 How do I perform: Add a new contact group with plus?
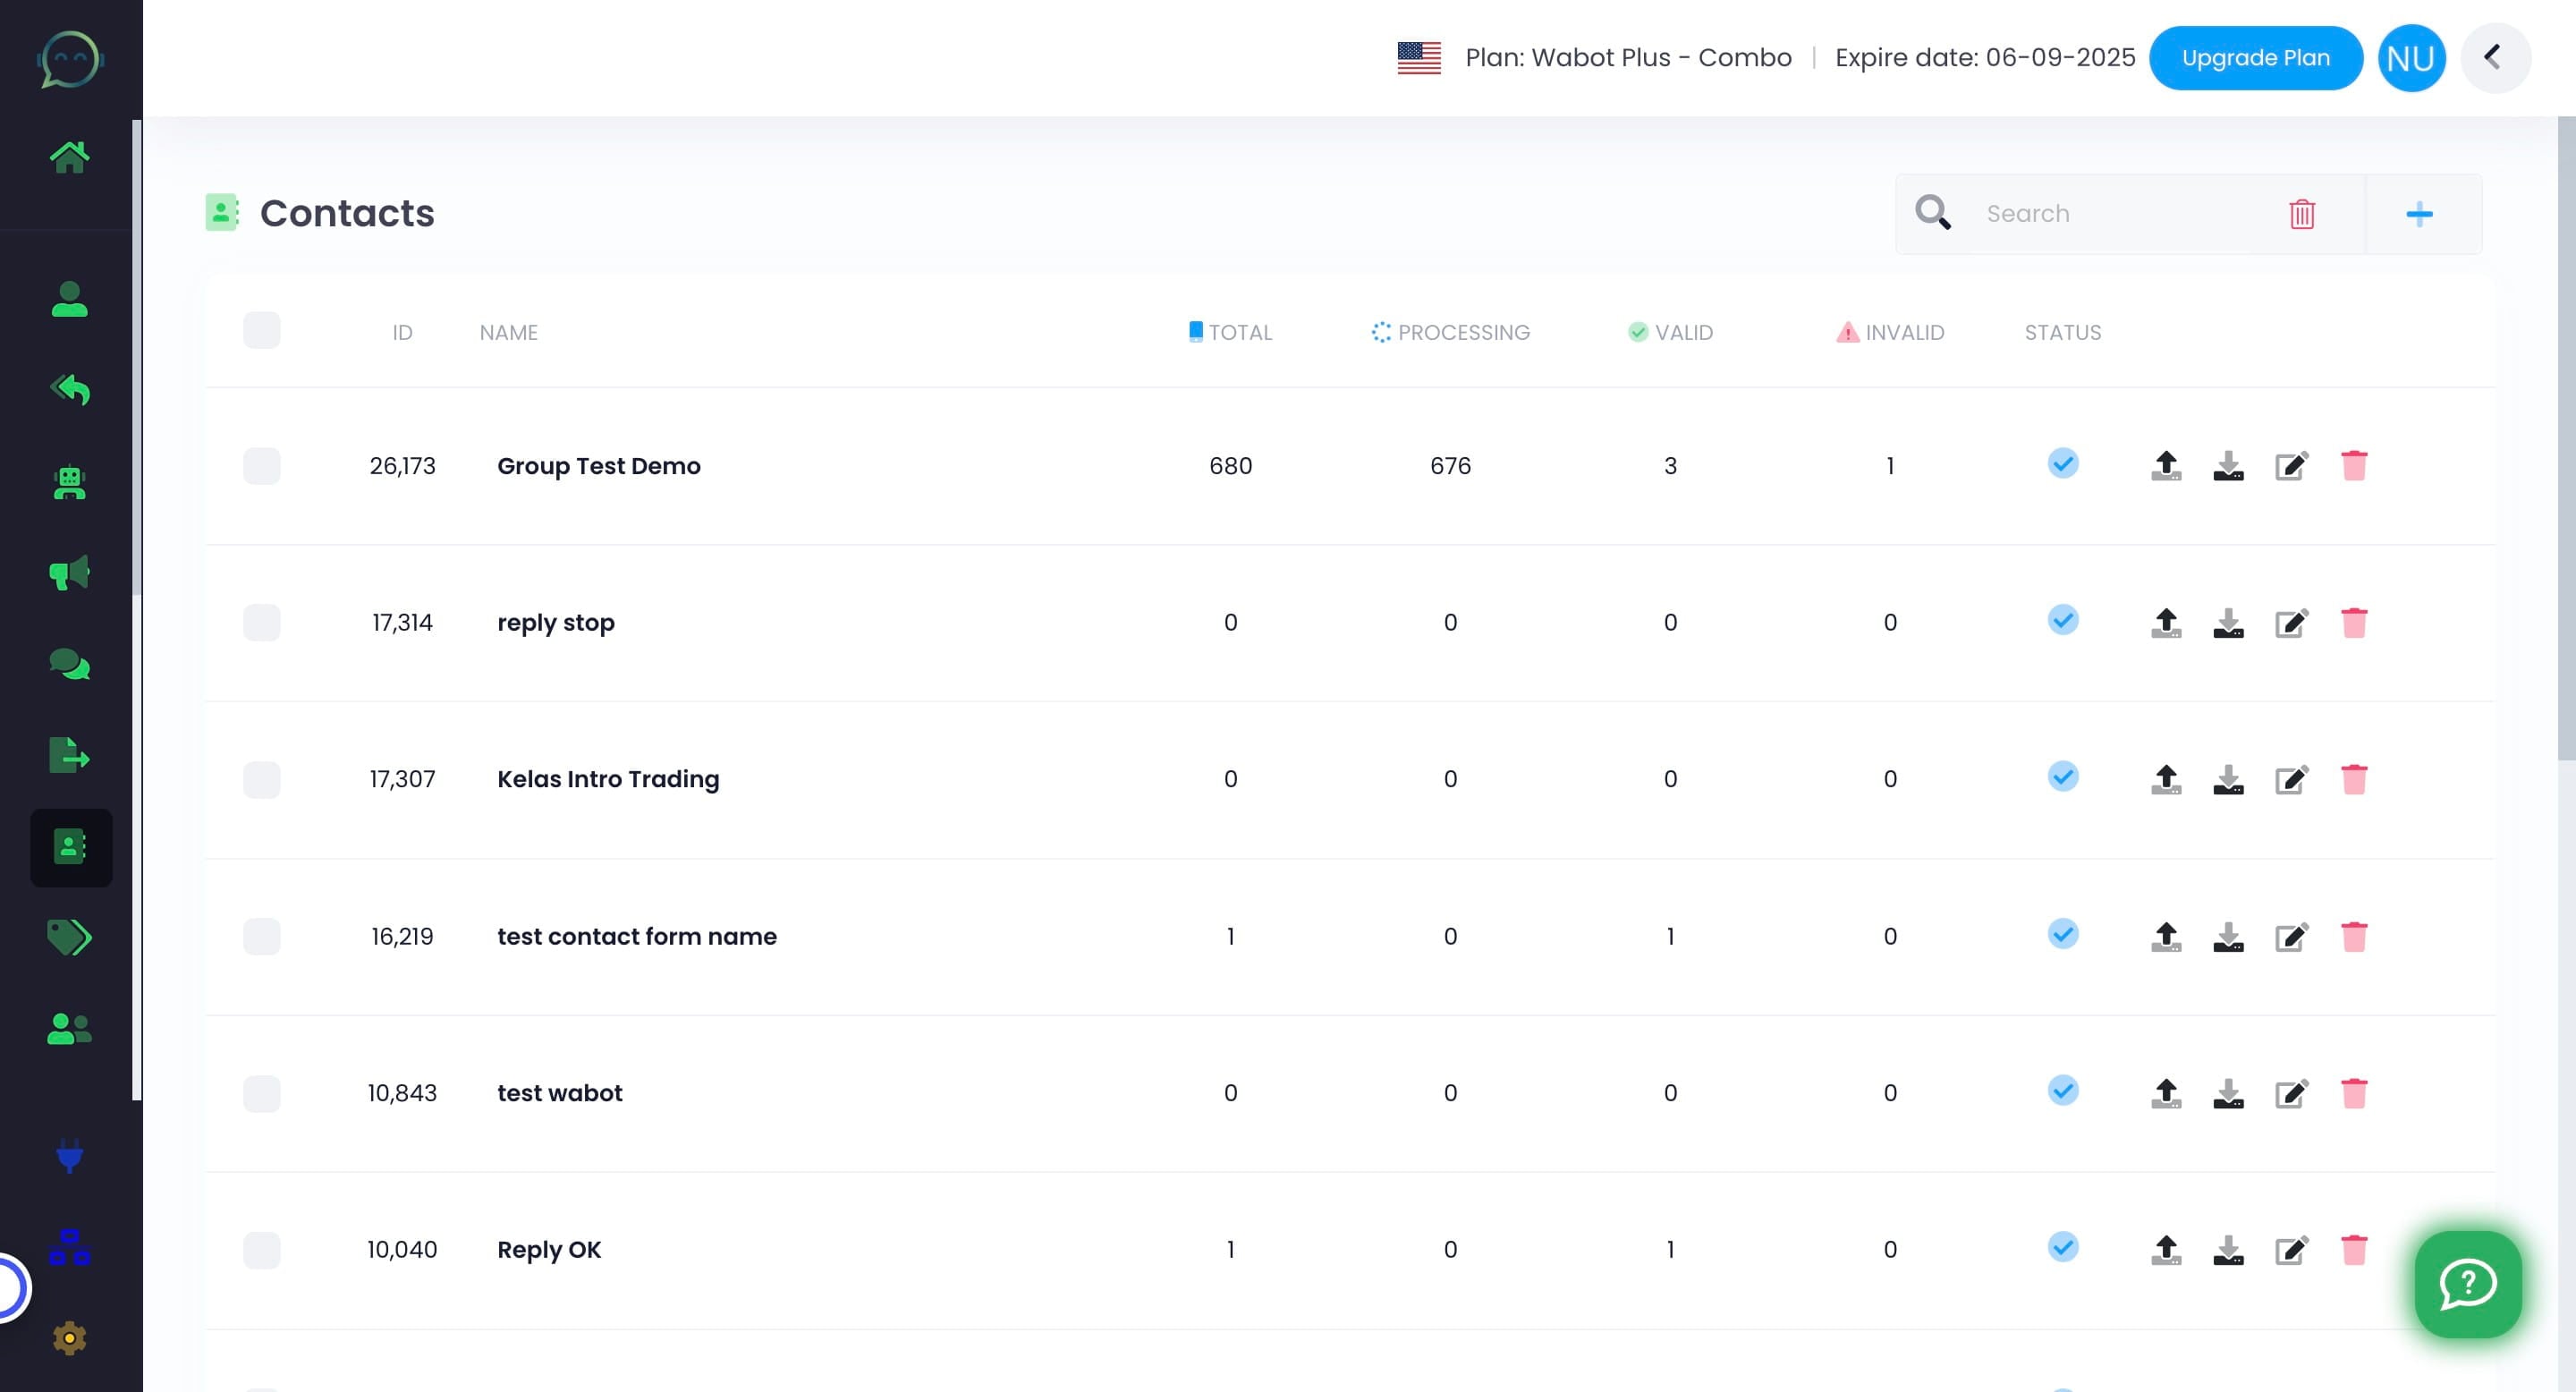[x=2419, y=214]
